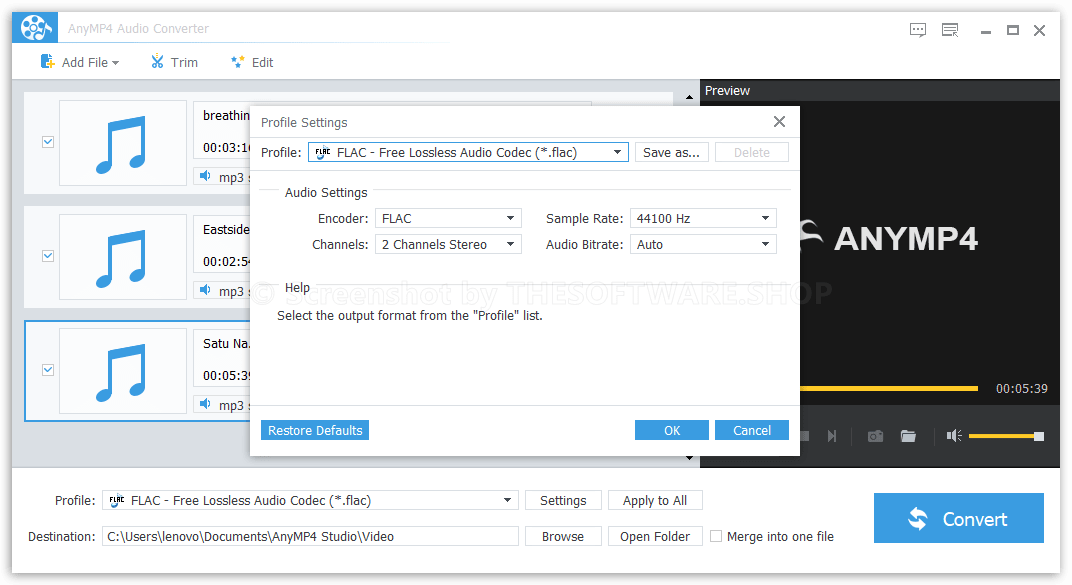This screenshot has height=585, width=1072.
Task: Open the Channels dropdown
Action: (448, 245)
